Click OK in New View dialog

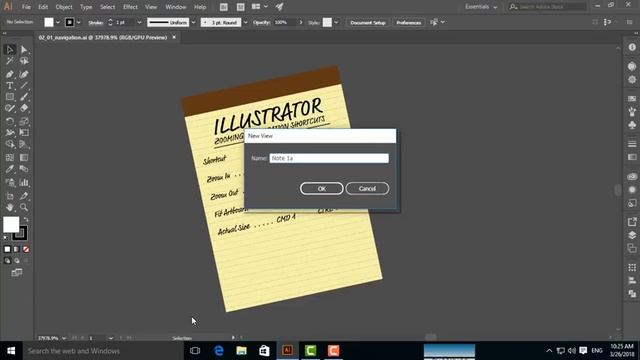tap(322, 189)
